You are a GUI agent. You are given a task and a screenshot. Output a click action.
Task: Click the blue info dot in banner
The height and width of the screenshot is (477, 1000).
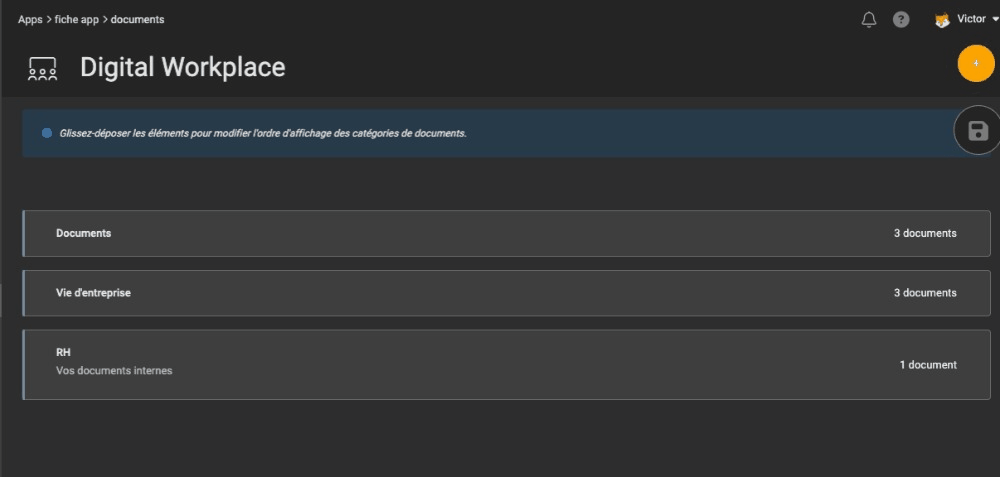pyautogui.click(x=47, y=133)
